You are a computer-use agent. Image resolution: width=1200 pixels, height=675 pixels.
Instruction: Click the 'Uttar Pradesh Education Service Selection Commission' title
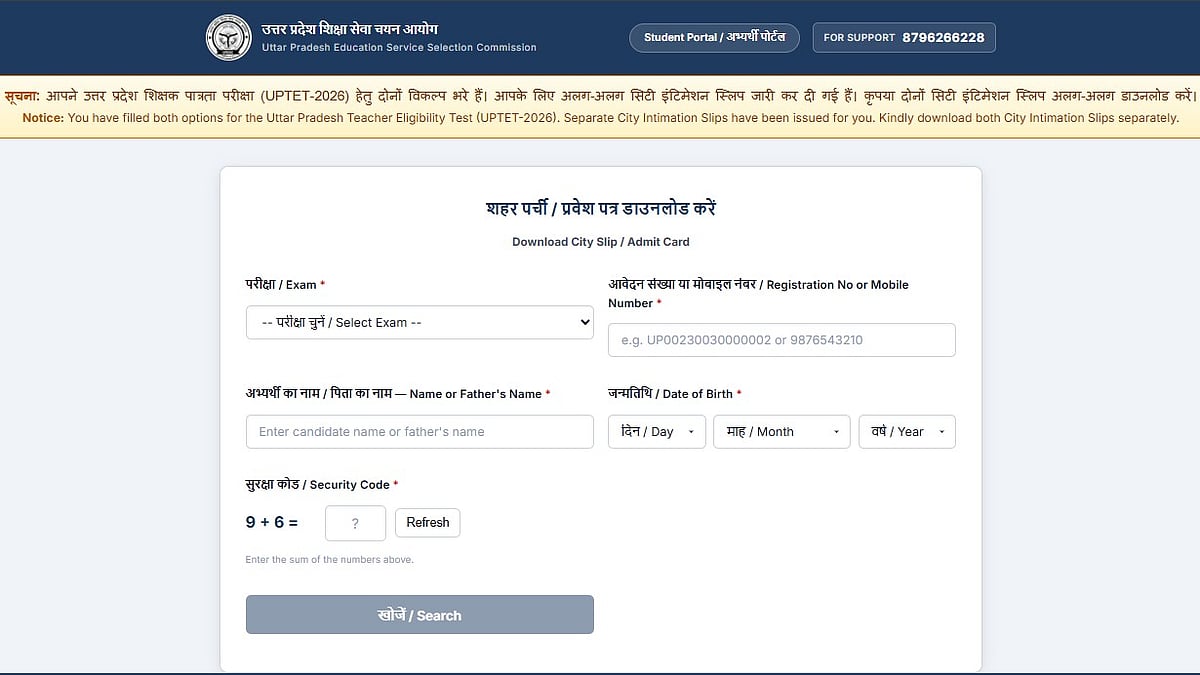399,48
